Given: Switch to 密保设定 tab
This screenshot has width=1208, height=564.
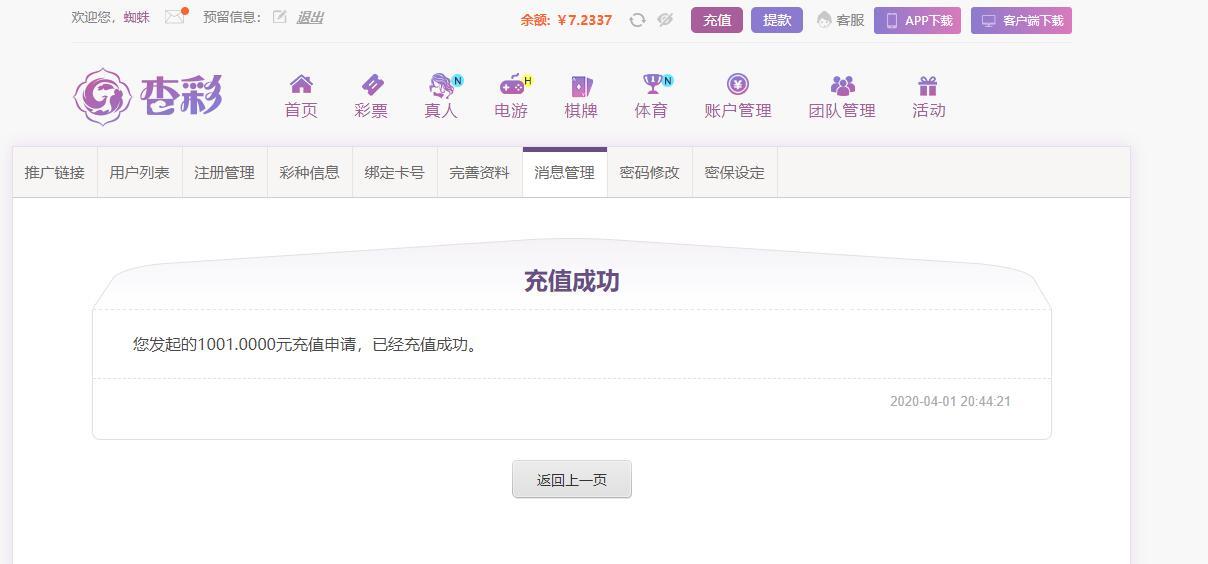Looking at the screenshot, I should pyautogui.click(x=735, y=173).
